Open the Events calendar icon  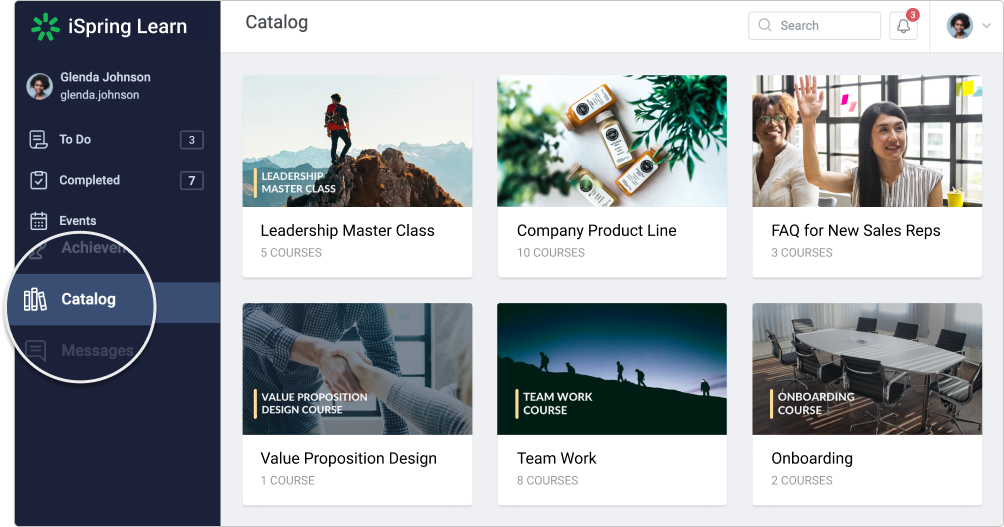click(39, 221)
